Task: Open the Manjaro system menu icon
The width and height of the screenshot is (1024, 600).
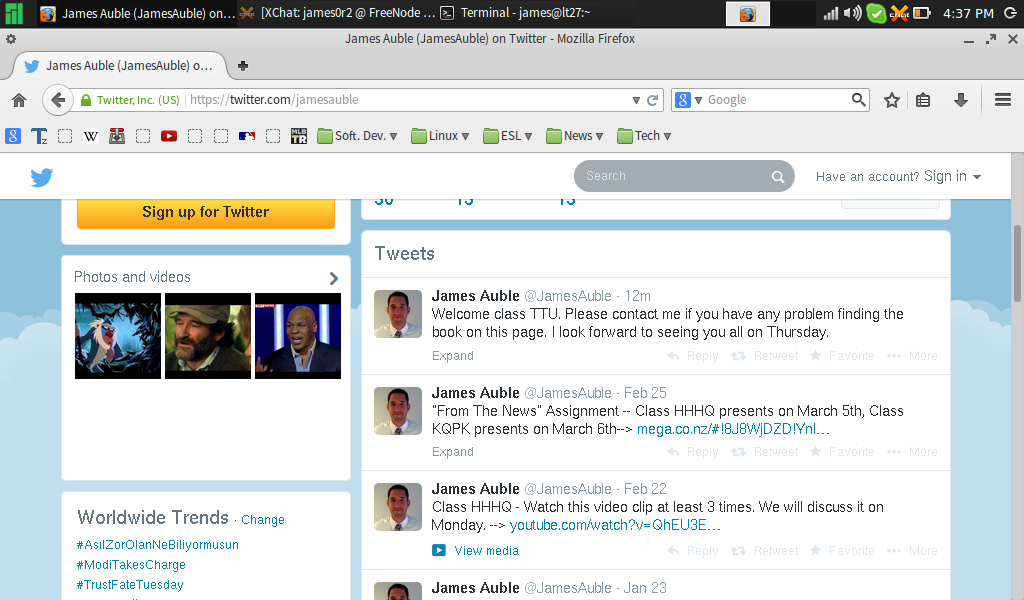Action: [14, 13]
